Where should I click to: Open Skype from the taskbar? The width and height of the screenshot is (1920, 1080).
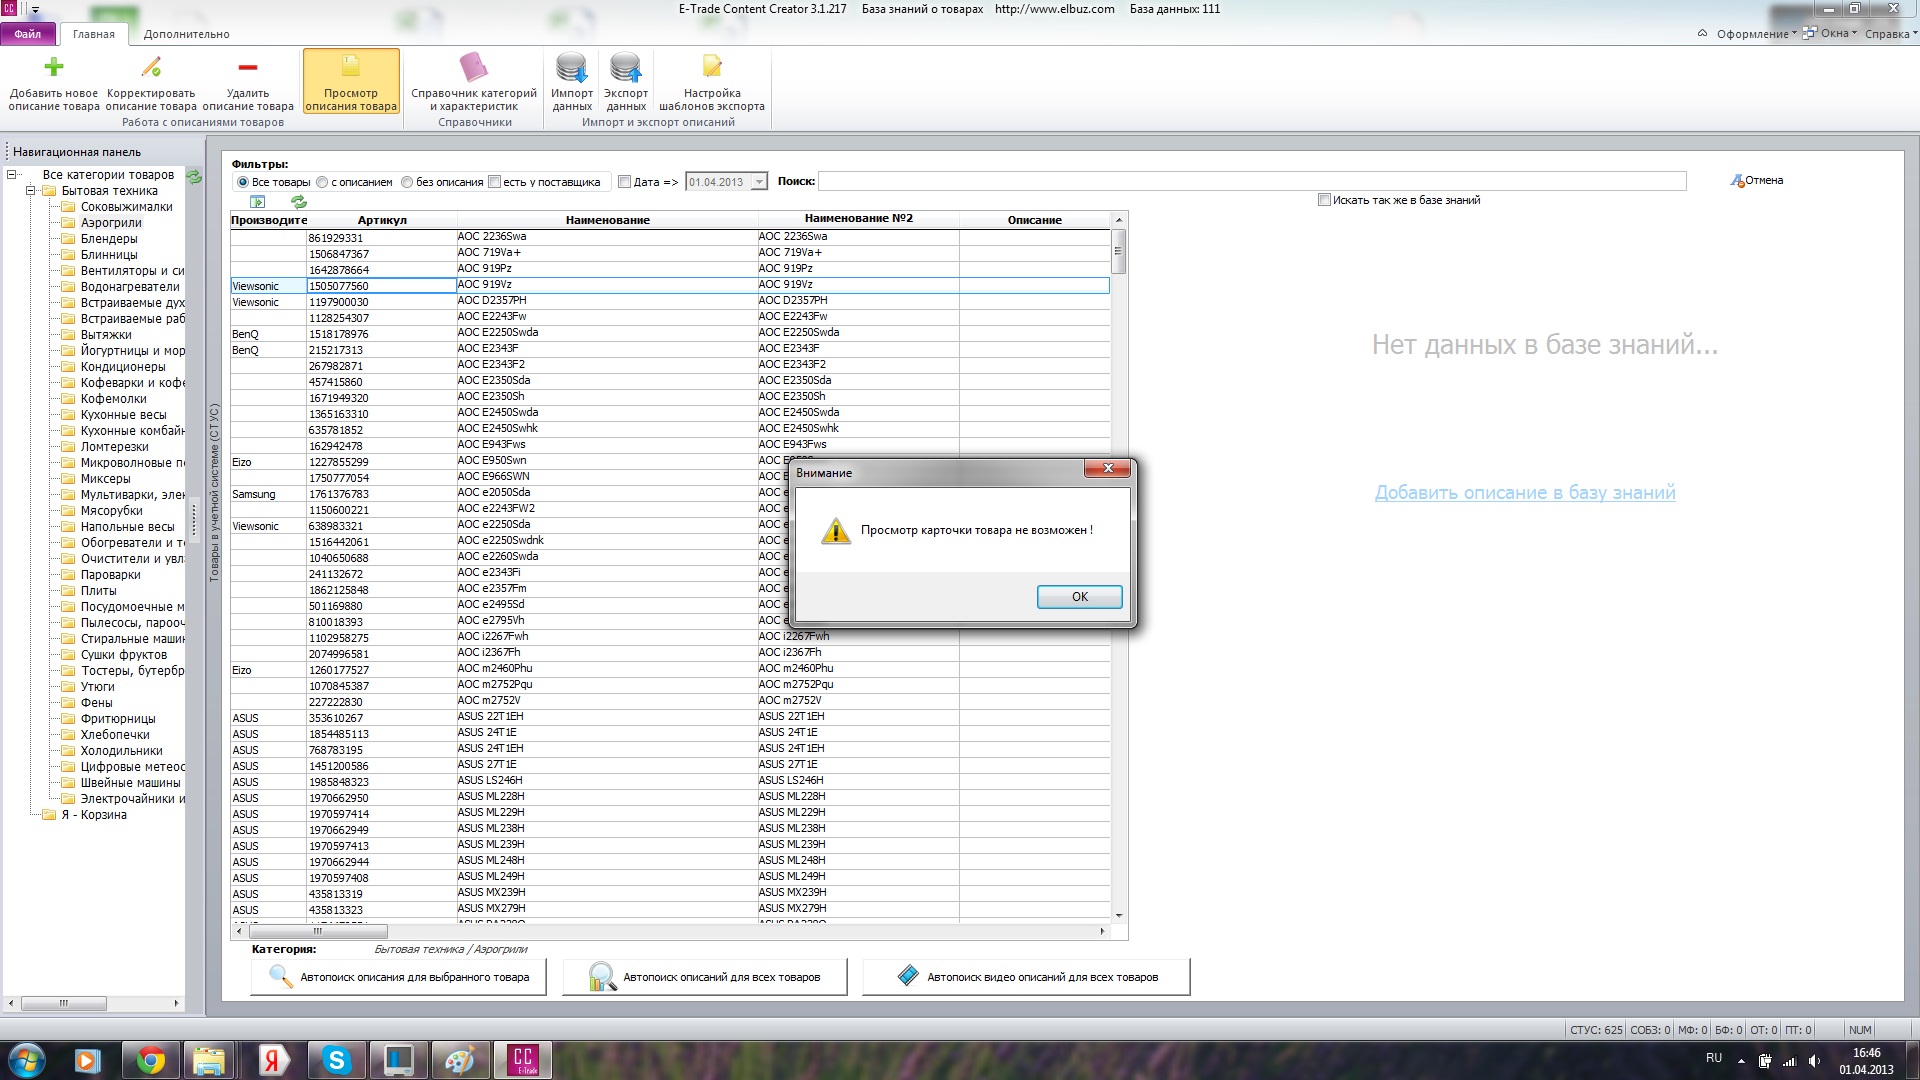pyautogui.click(x=337, y=1060)
